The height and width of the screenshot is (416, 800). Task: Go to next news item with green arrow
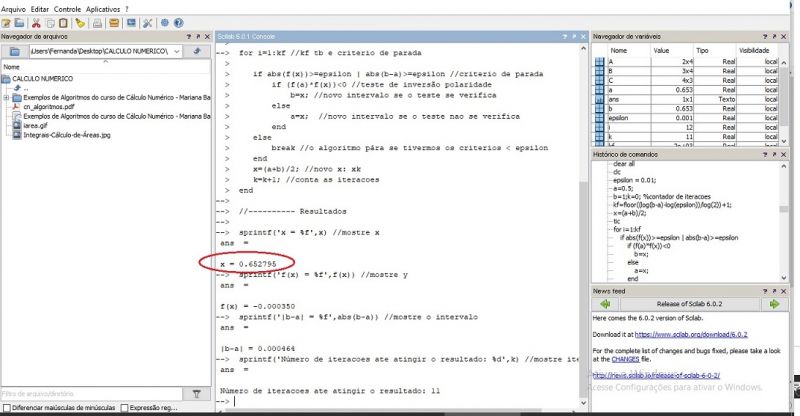pos(772,303)
